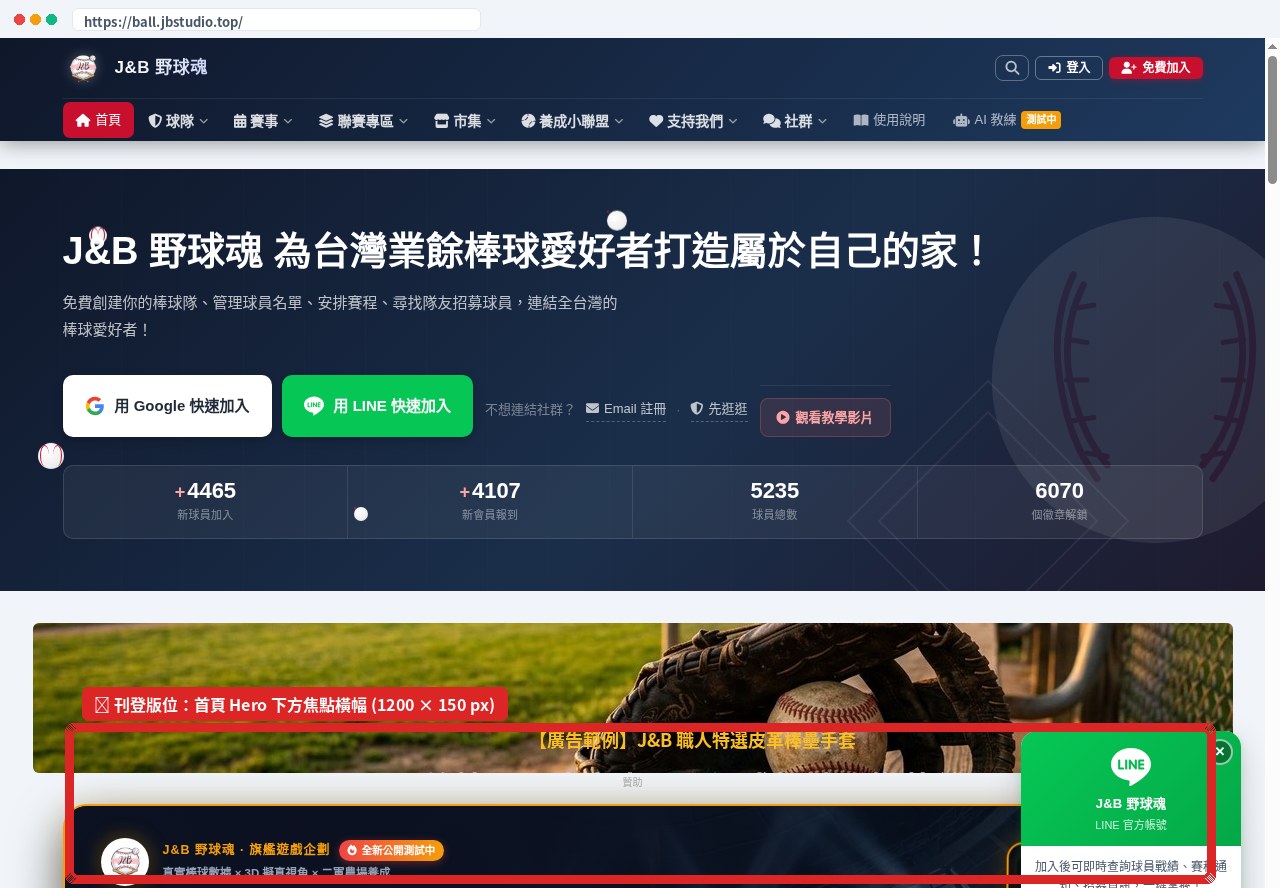Expand the 聯賽專區 dropdown menu
The image size is (1280, 888).
tap(363, 121)
